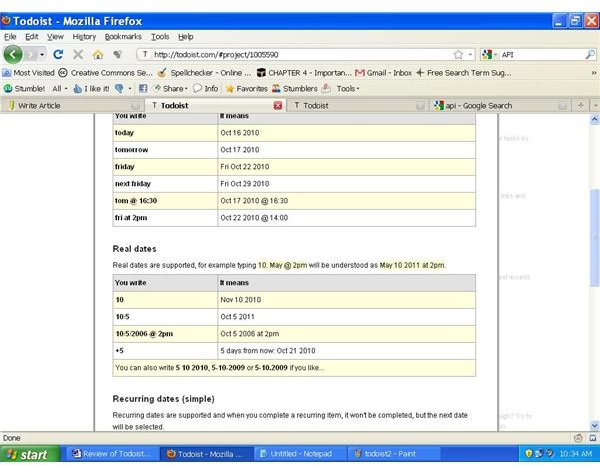Screen dimensions: 600x466
Task: Open the View menu
Action: [x=55, y=37]
